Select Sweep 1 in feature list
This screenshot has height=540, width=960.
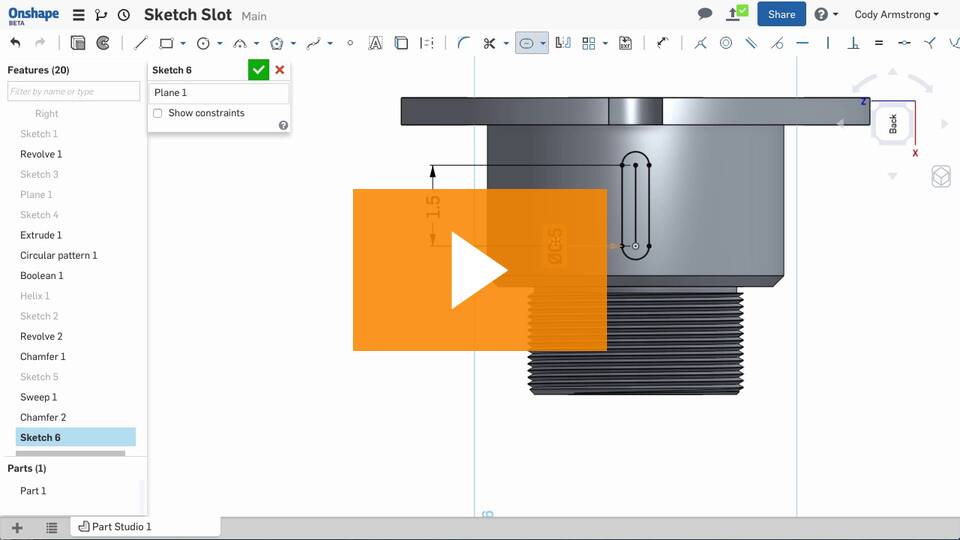pos(39,397)
